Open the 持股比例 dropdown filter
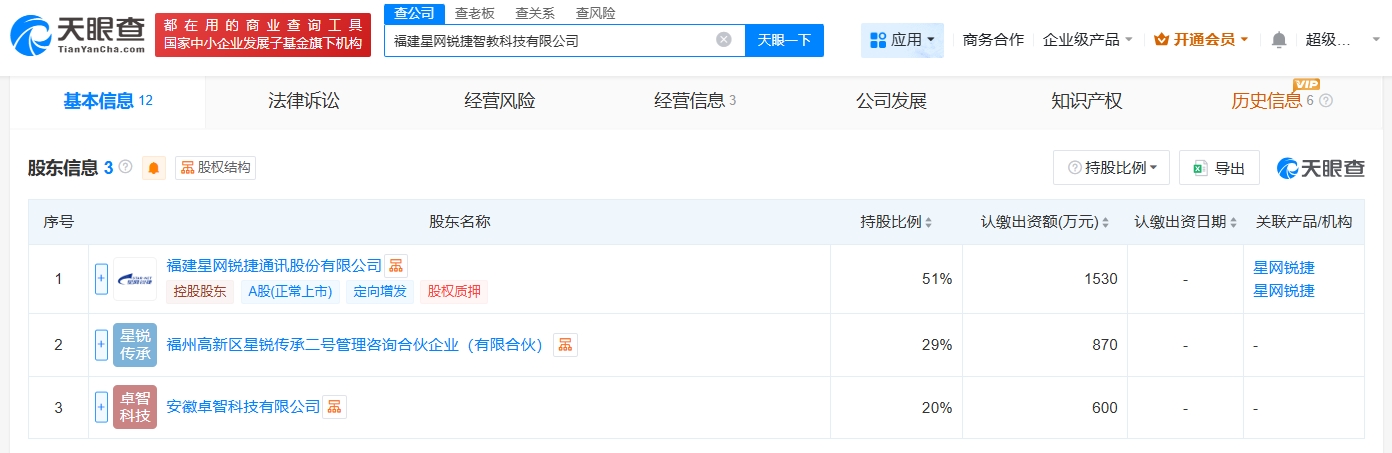 pos(1111,168)
